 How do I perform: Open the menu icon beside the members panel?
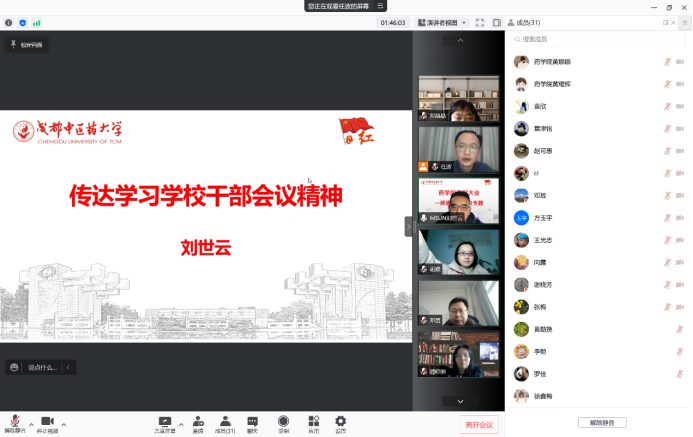tap(685, 23)
